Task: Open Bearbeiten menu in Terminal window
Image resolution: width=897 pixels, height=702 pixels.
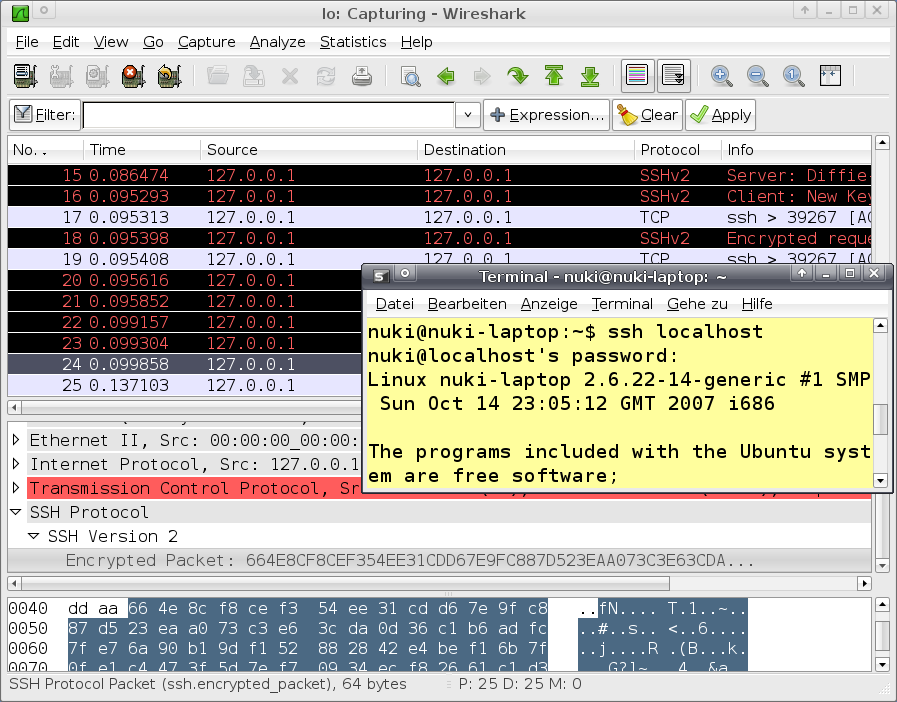Action: [x=467, y=304]
